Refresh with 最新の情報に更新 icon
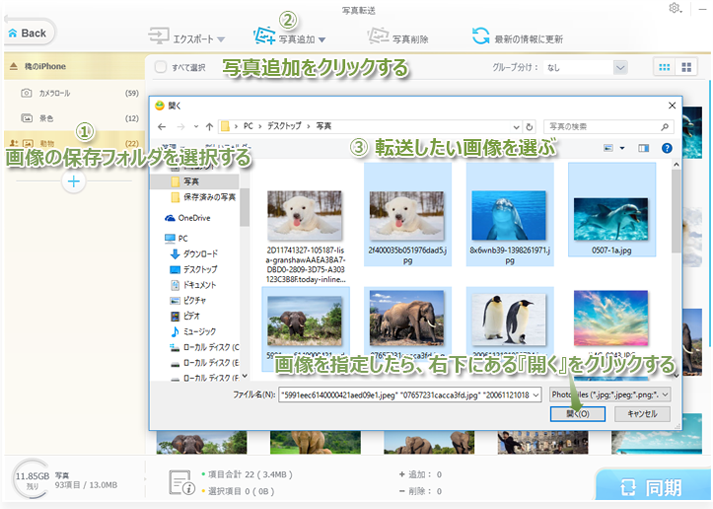 (x=480, y=36)
